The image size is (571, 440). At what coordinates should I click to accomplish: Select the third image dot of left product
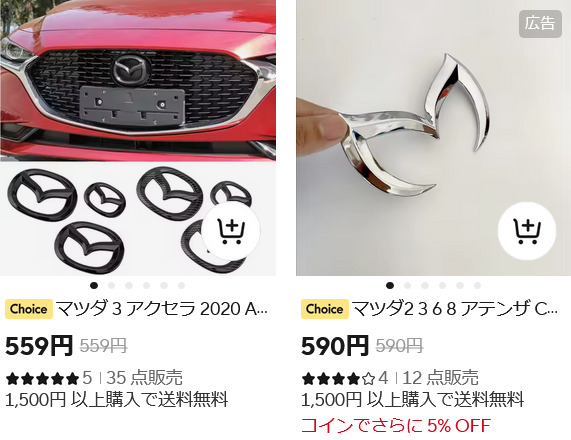pyautogui.click(x=129, y=285)
